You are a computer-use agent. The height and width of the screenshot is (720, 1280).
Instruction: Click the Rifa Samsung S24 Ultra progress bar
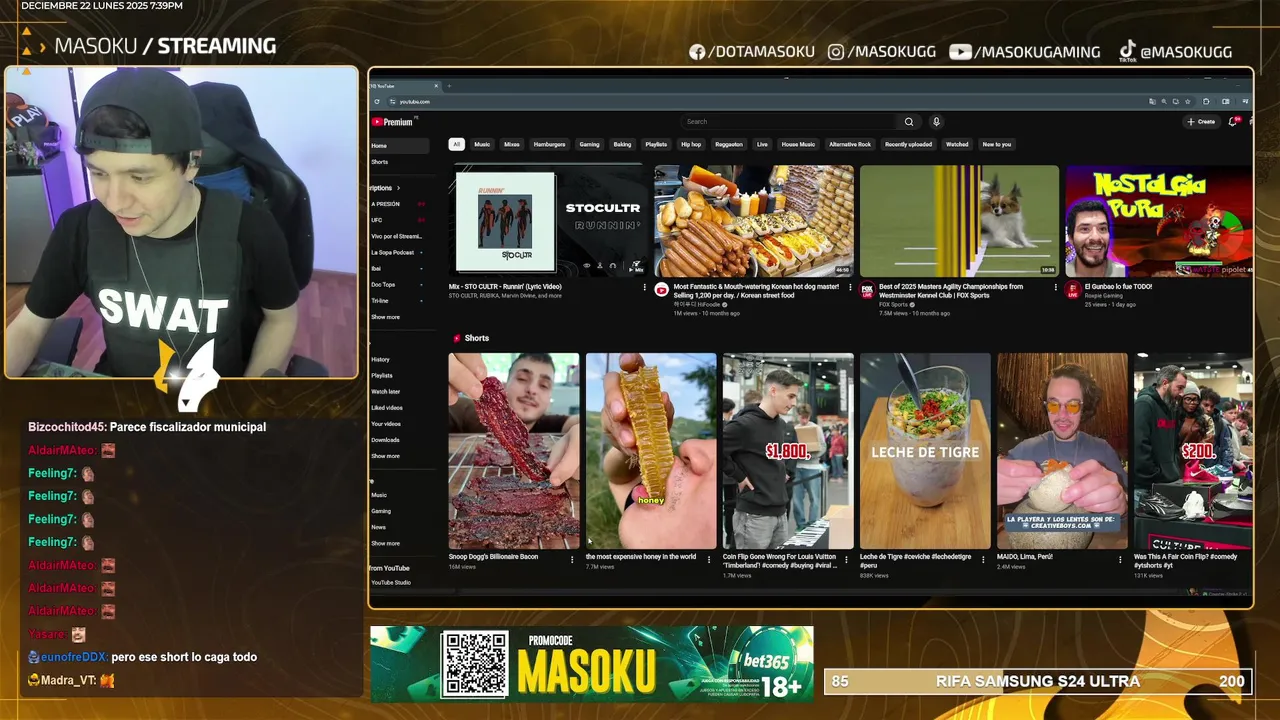coord(1038,681)
